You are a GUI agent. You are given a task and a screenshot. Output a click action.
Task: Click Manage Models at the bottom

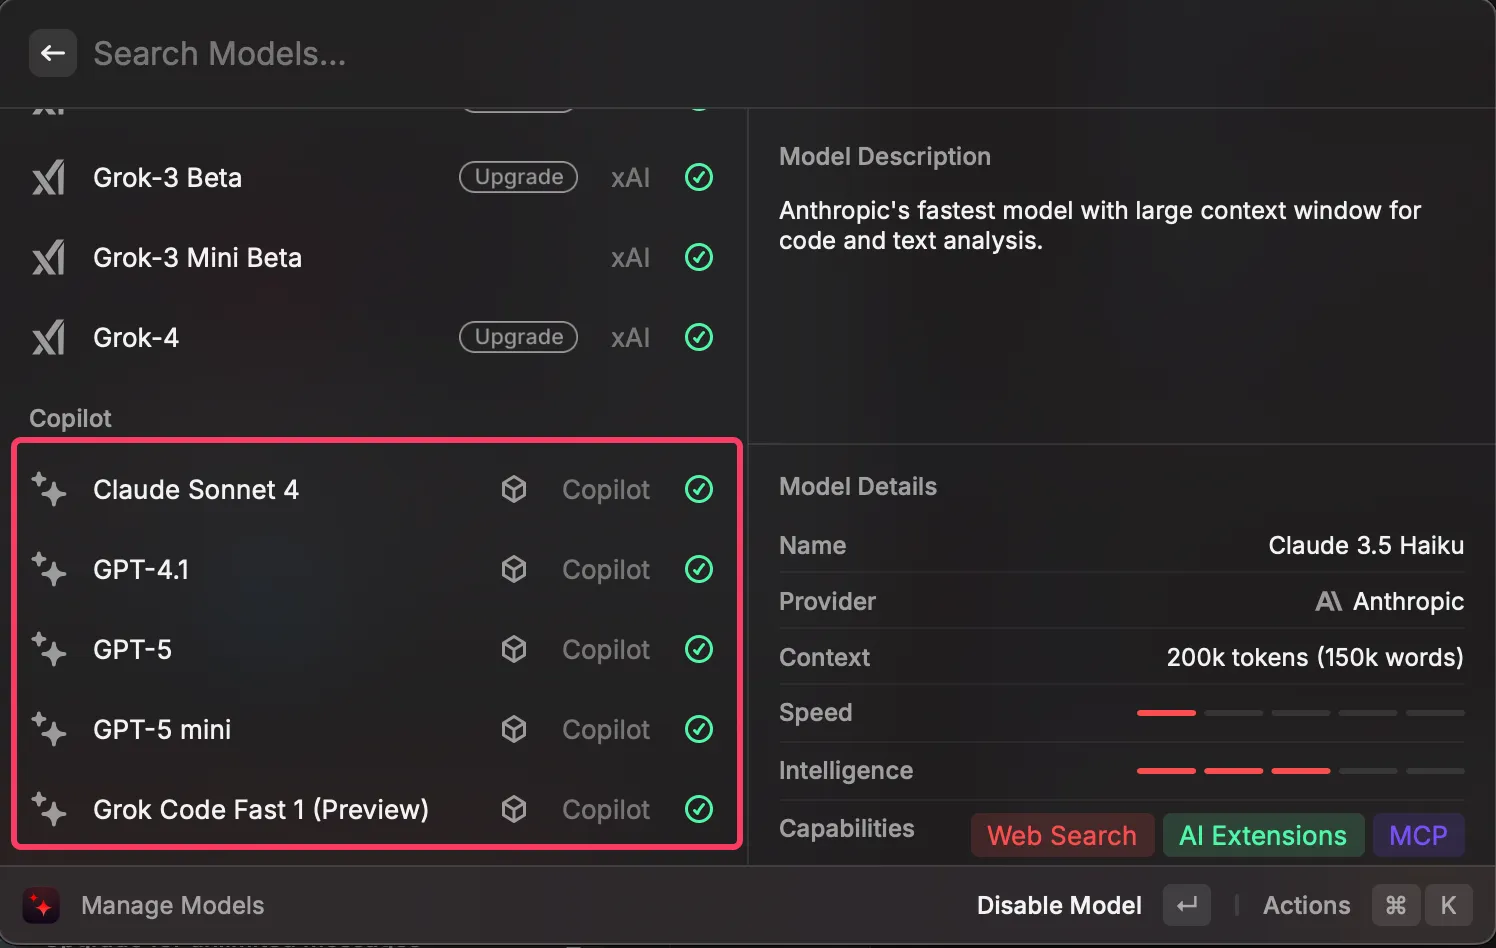(x=172, y=905)
